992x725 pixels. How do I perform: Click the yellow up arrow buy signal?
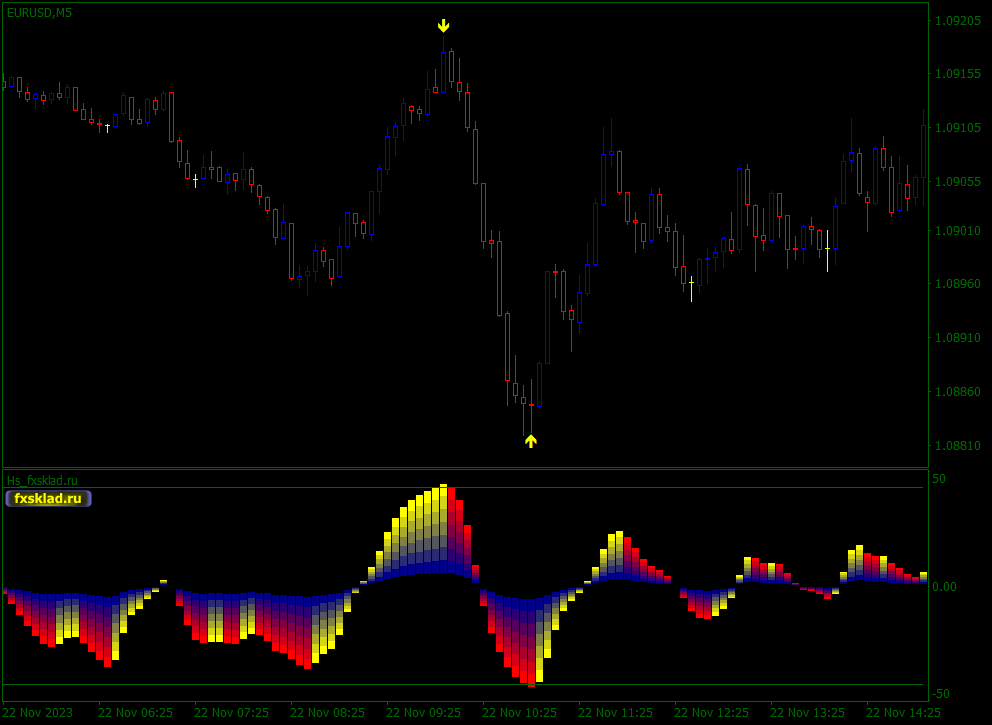click(x=531, y=441)
